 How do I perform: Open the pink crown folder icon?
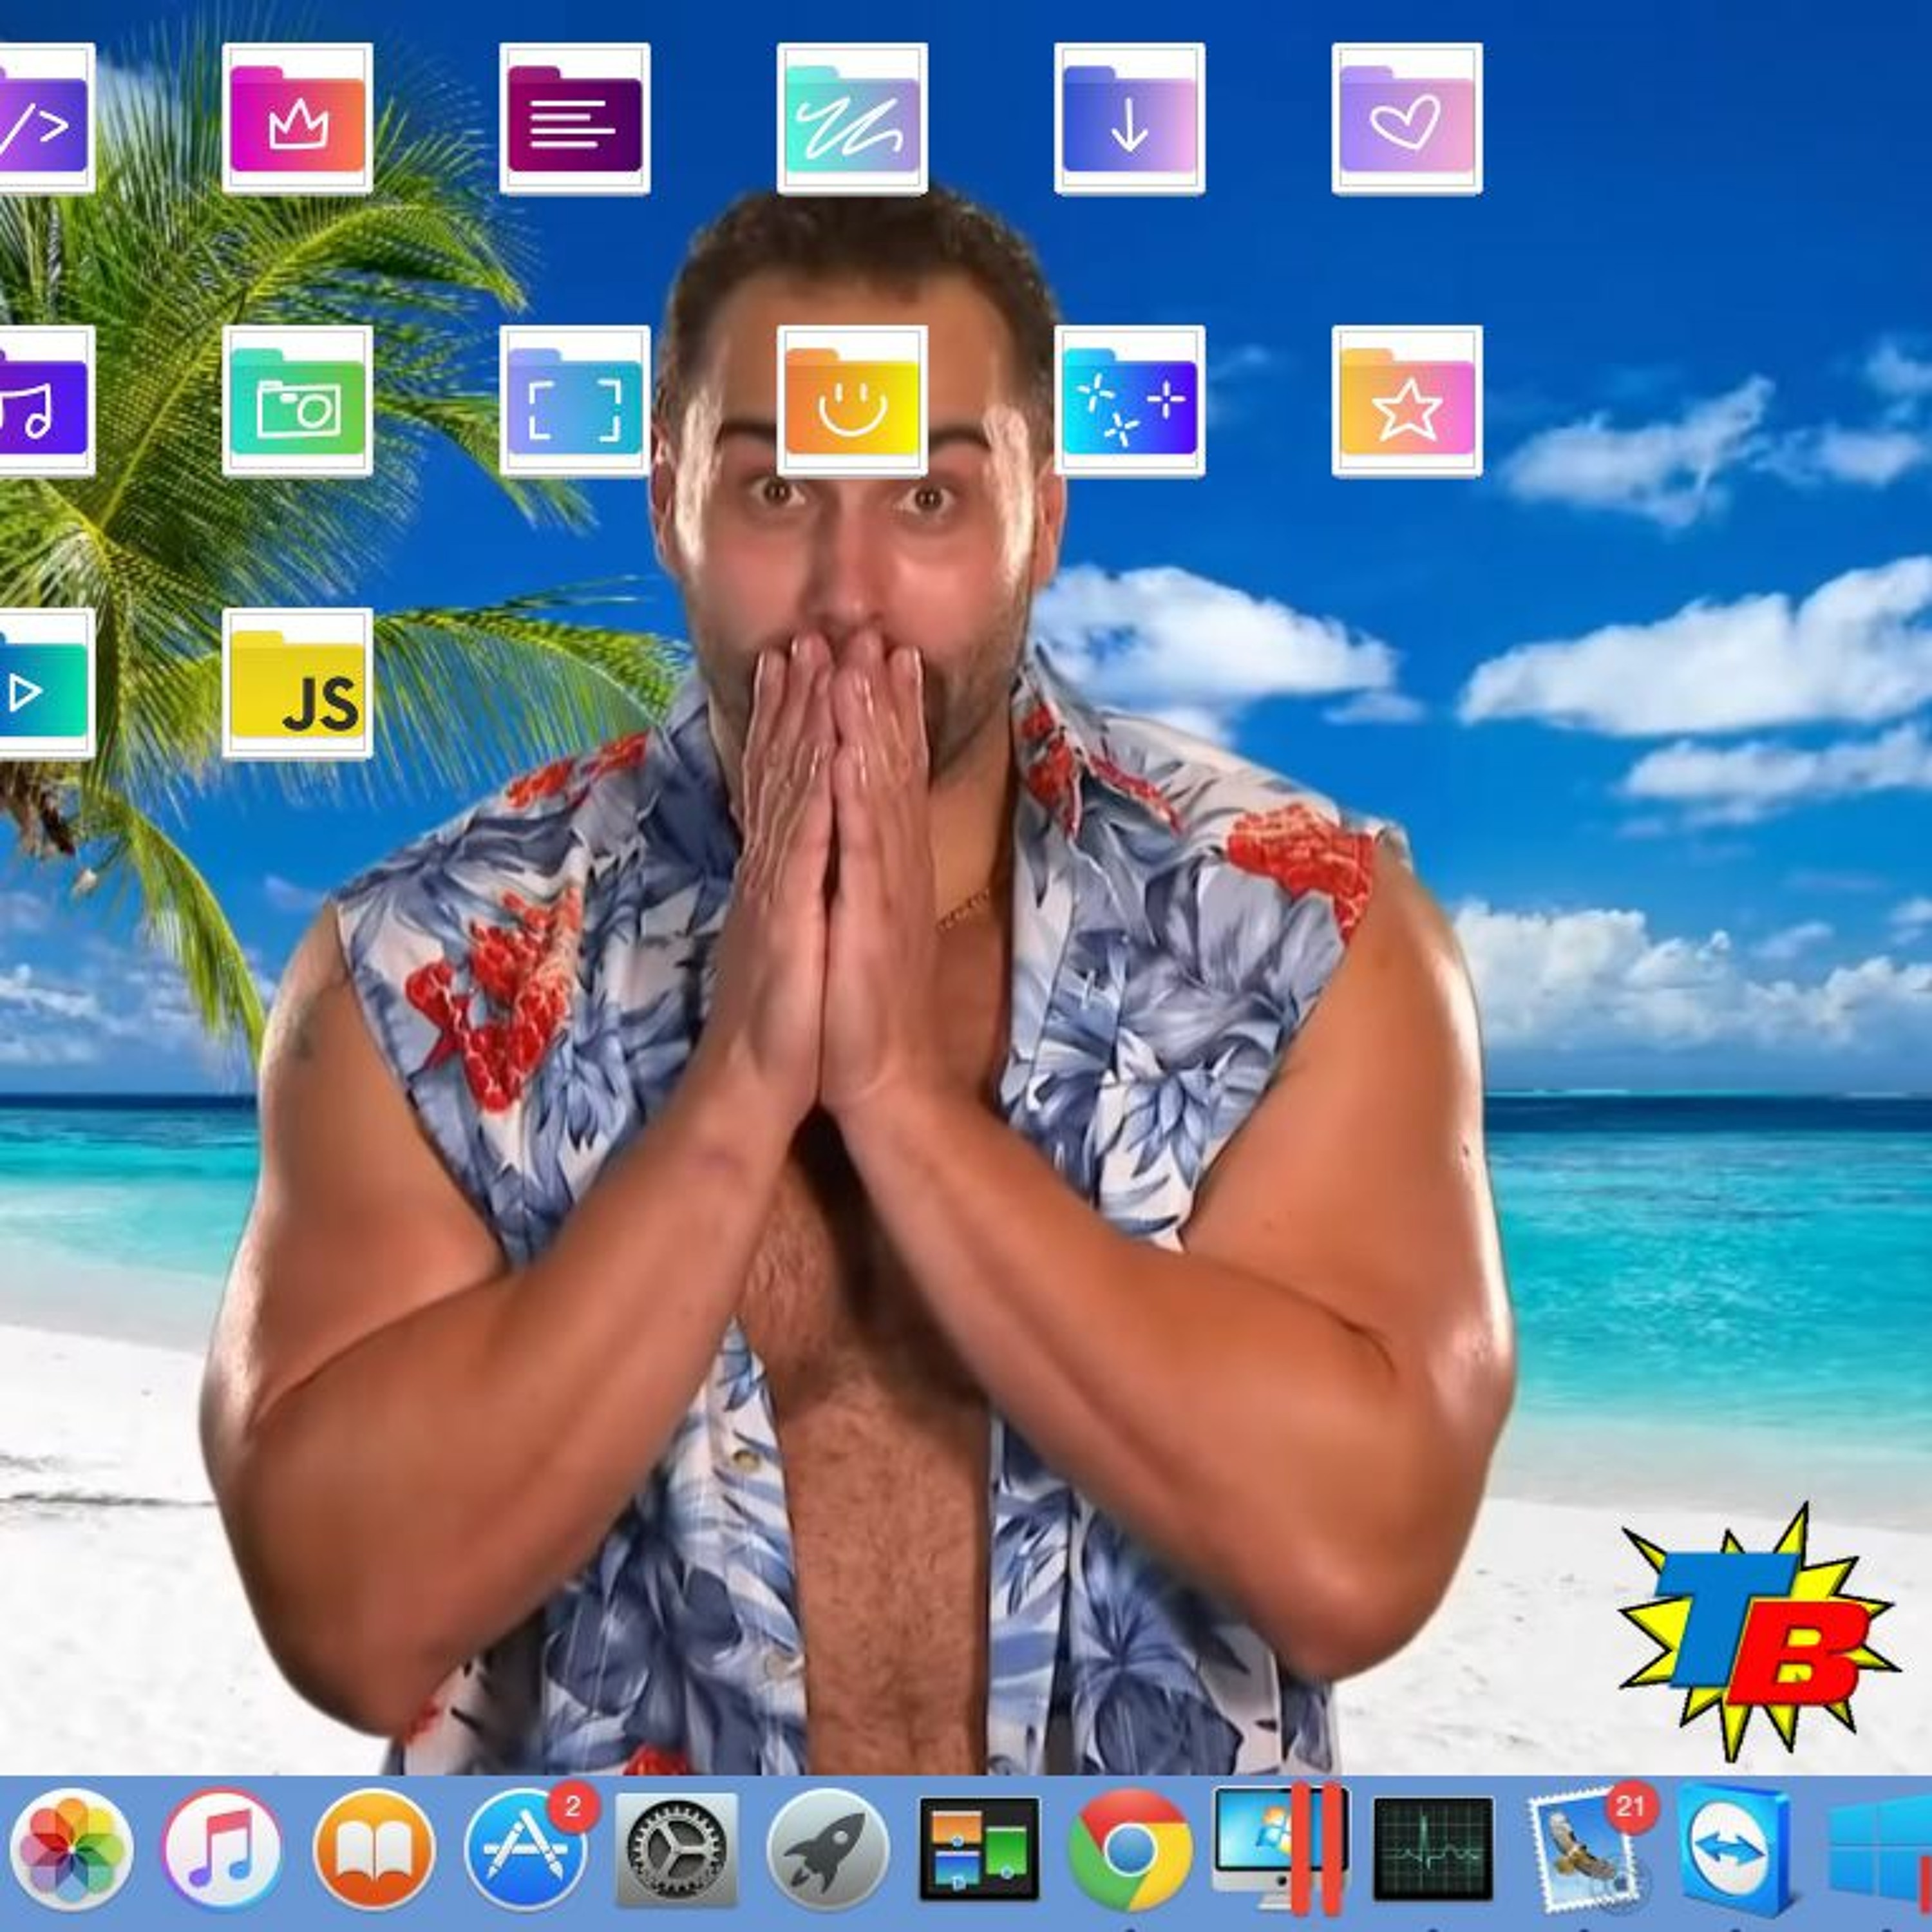coord(297,118)
